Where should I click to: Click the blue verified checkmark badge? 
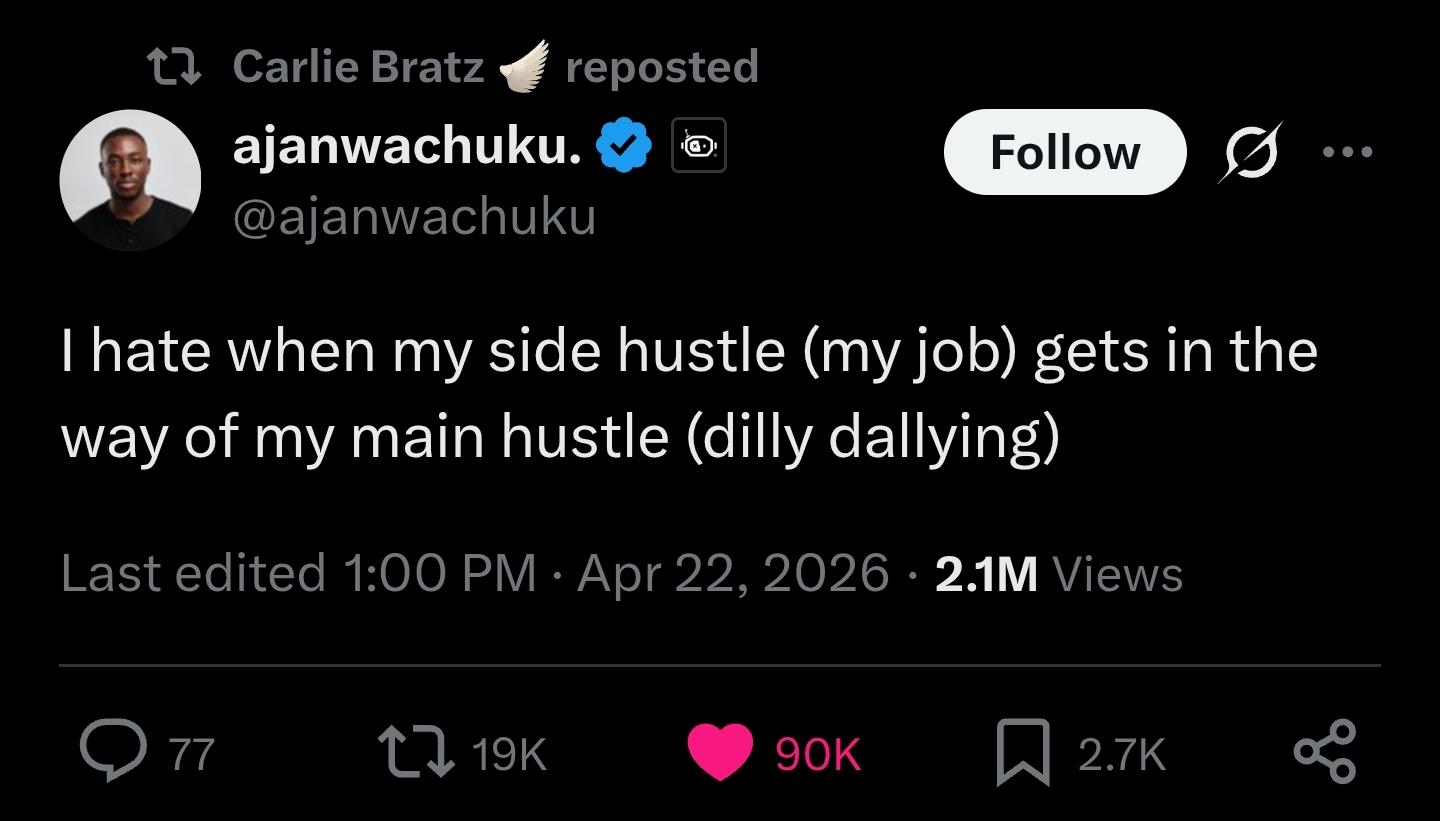pos(624,149)
